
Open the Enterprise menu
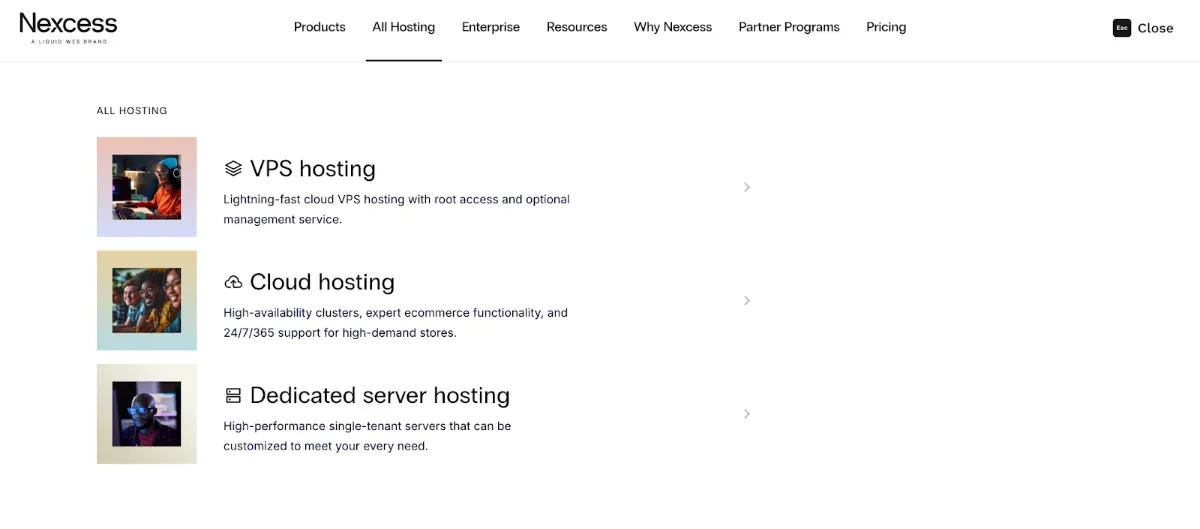[491, 27]
